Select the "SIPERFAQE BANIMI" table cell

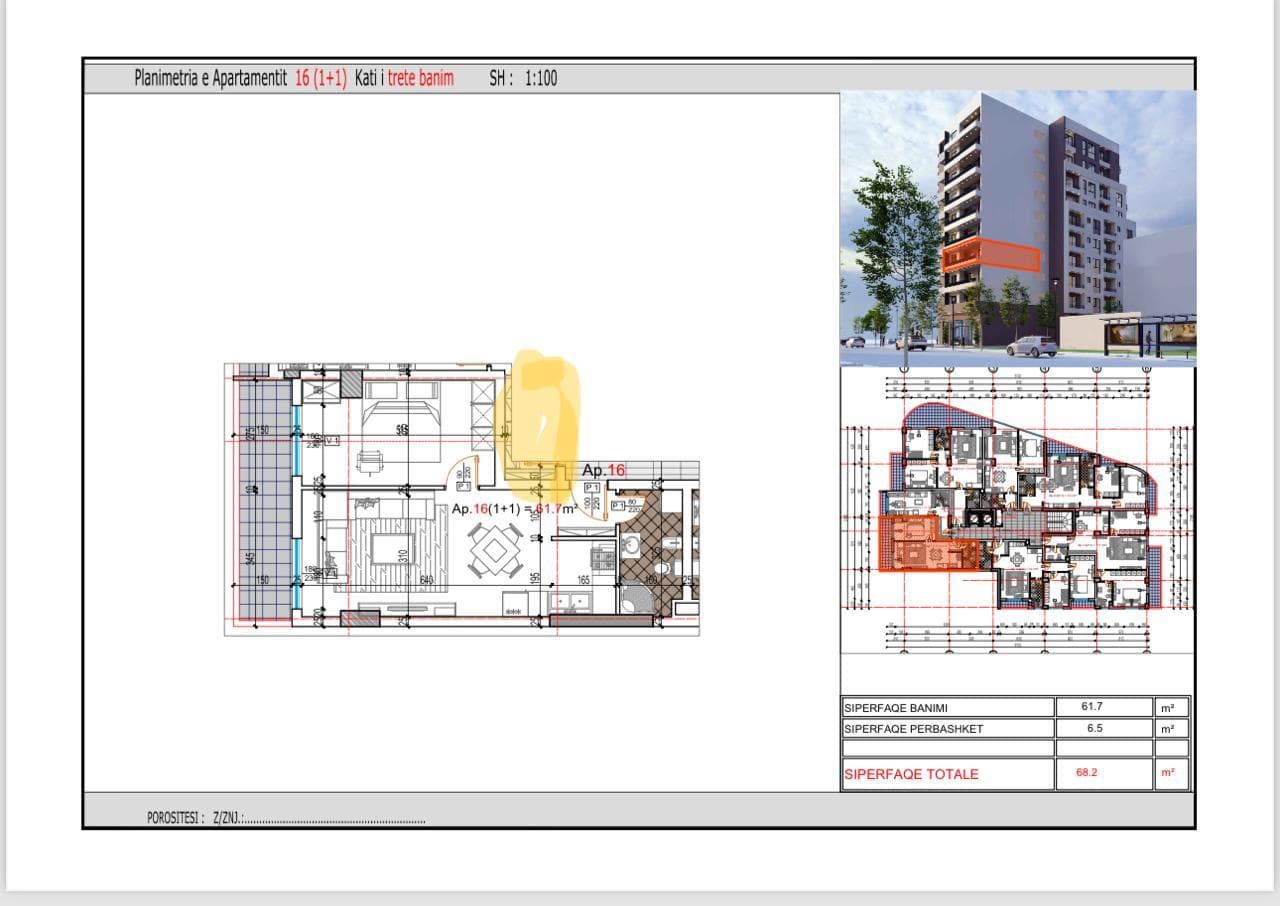click(947, 707)
